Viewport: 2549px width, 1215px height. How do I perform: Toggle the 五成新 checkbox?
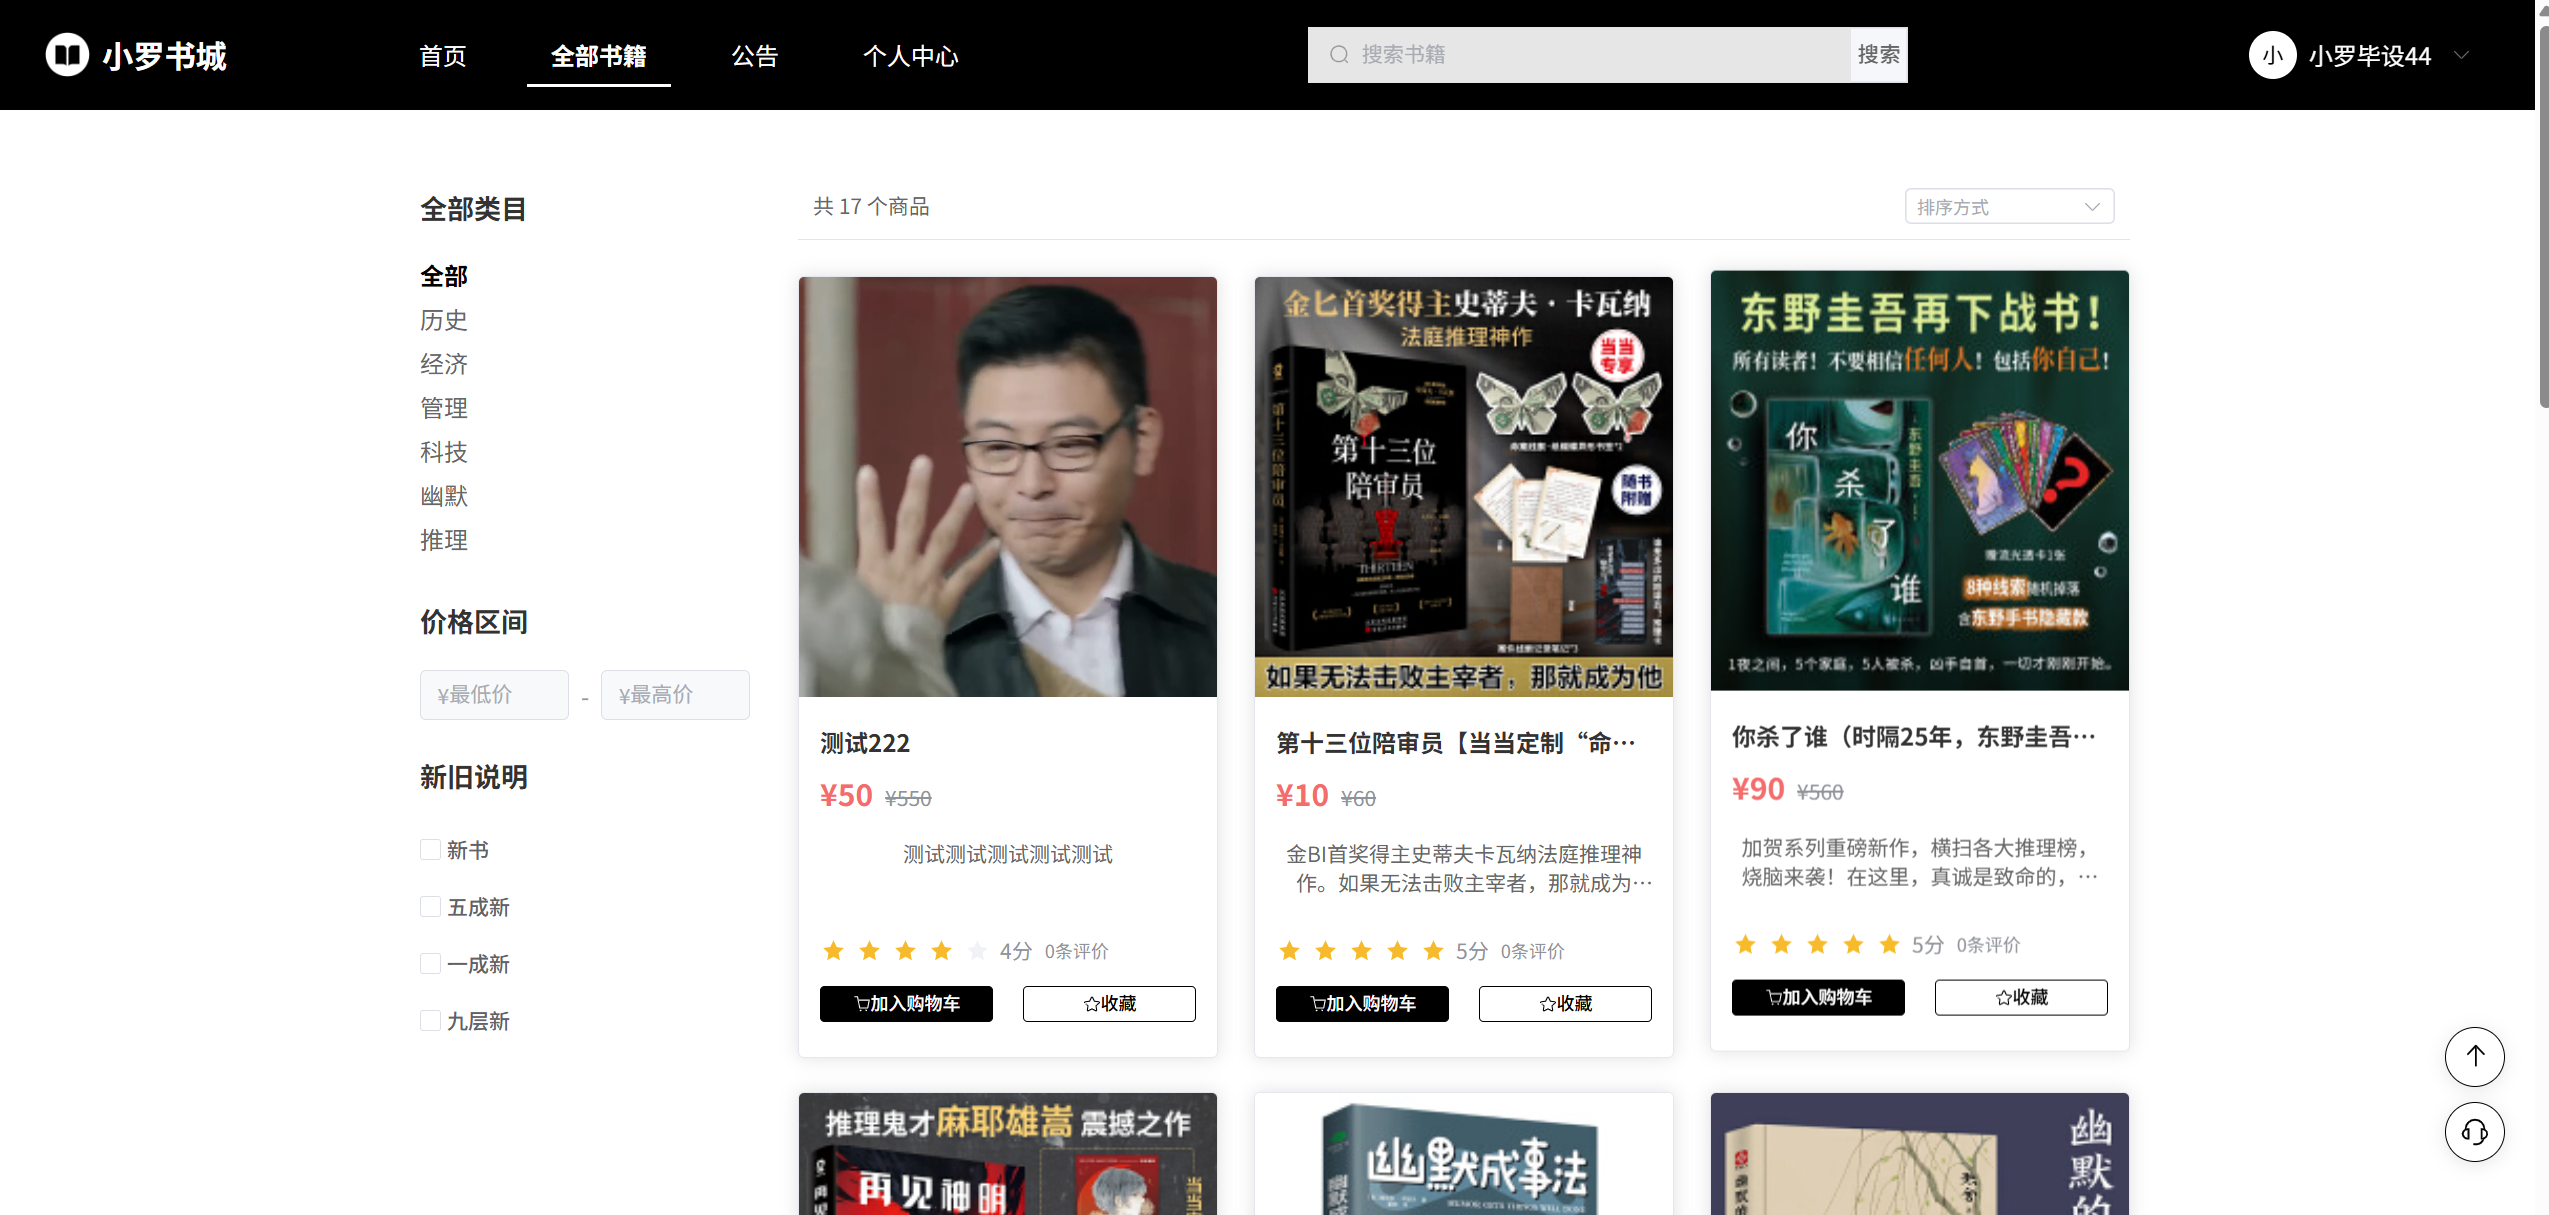pyautogui.click(x=430, y=907)
